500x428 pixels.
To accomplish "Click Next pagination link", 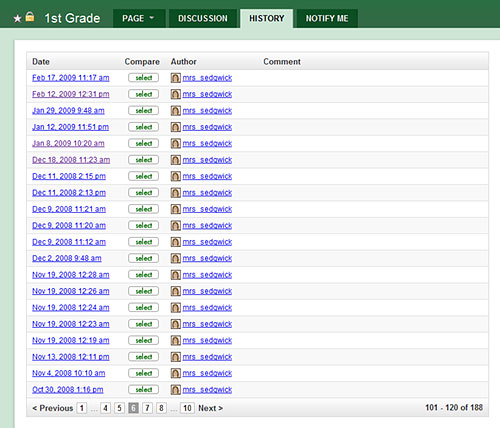I will pos(210,408).
